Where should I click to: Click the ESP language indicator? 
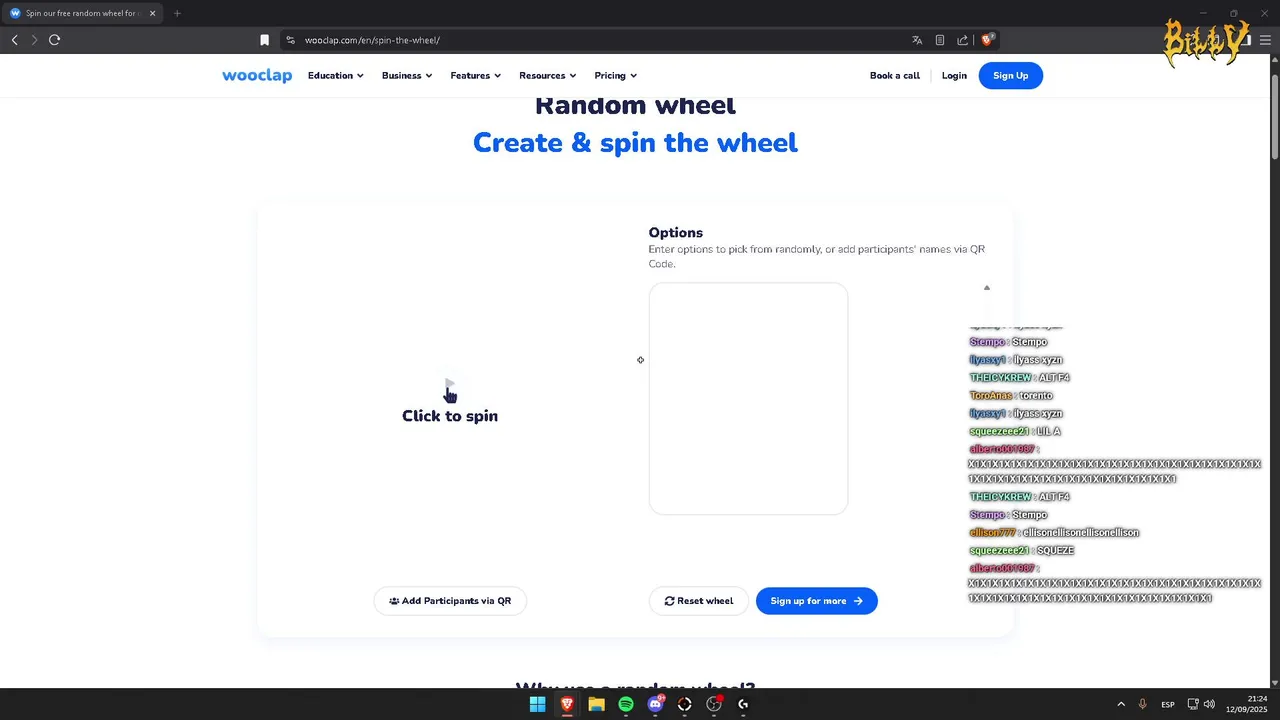(x=1168, y=704)
